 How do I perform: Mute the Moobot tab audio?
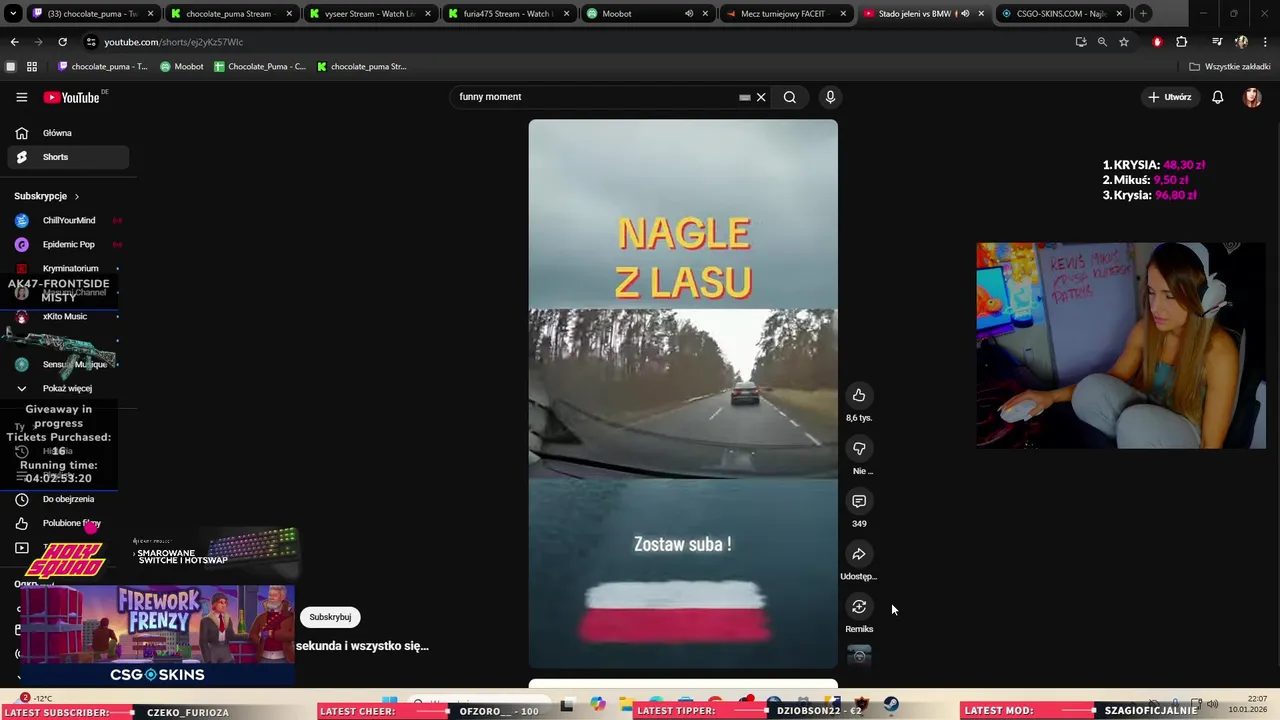click(689, 14)
